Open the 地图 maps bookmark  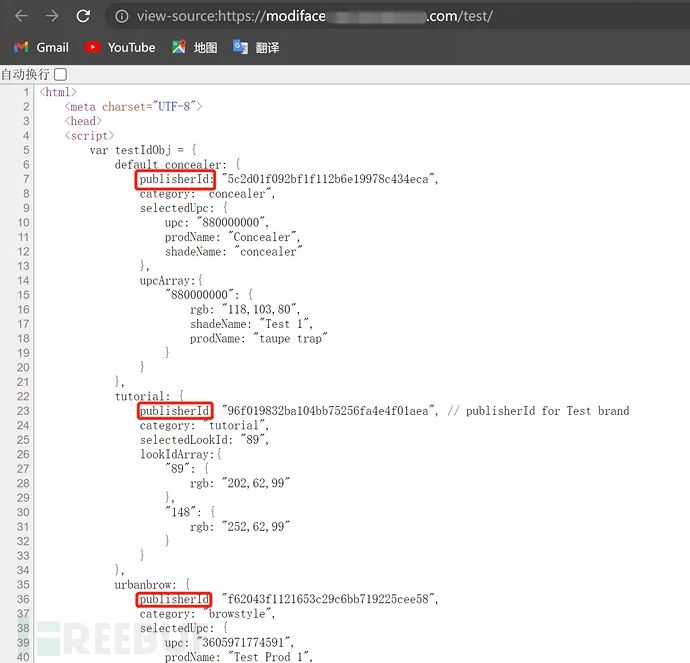(195, 48)
